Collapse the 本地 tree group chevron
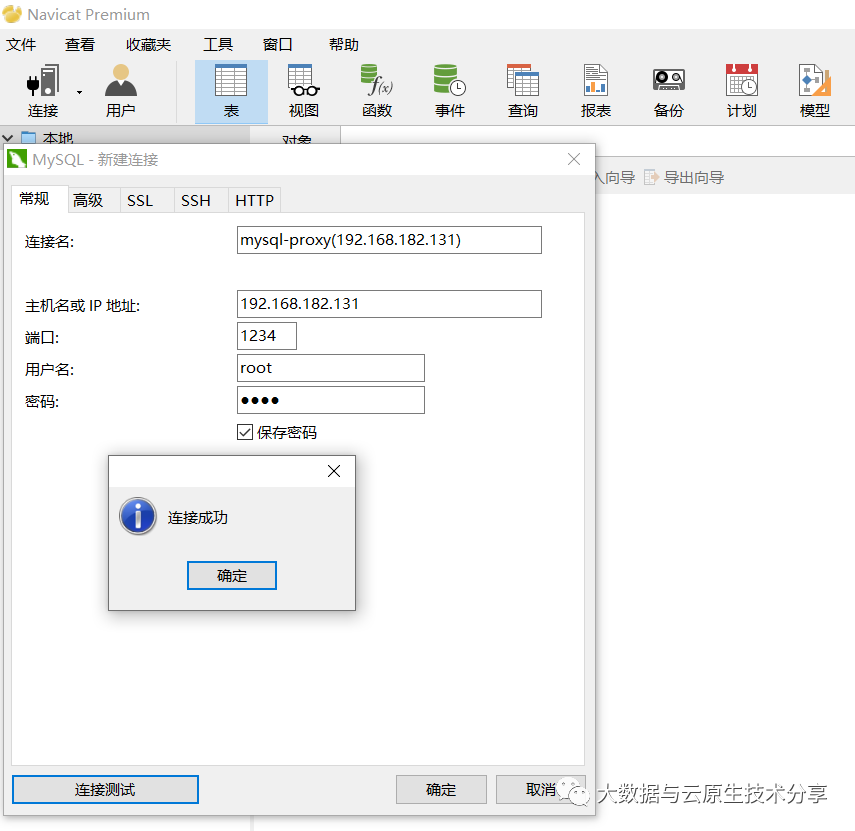Viewport: 855px width, 831px height. click(8, 138)
